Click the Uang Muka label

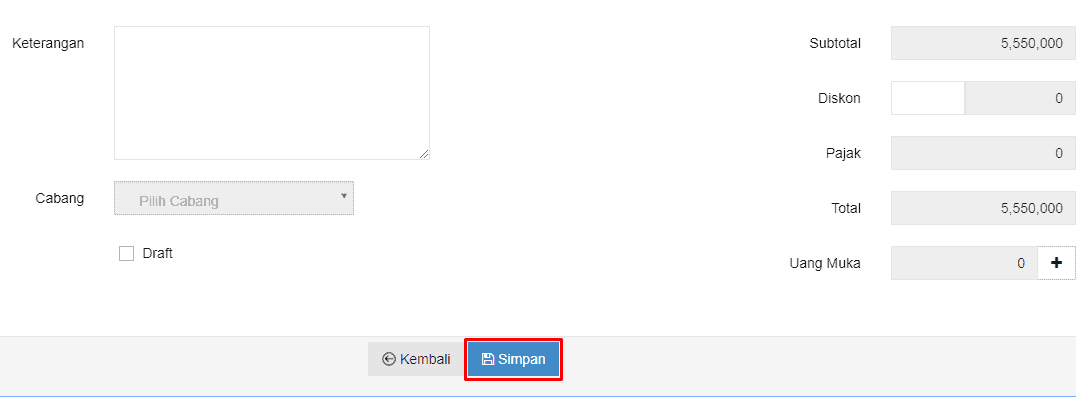pos(825,263)
